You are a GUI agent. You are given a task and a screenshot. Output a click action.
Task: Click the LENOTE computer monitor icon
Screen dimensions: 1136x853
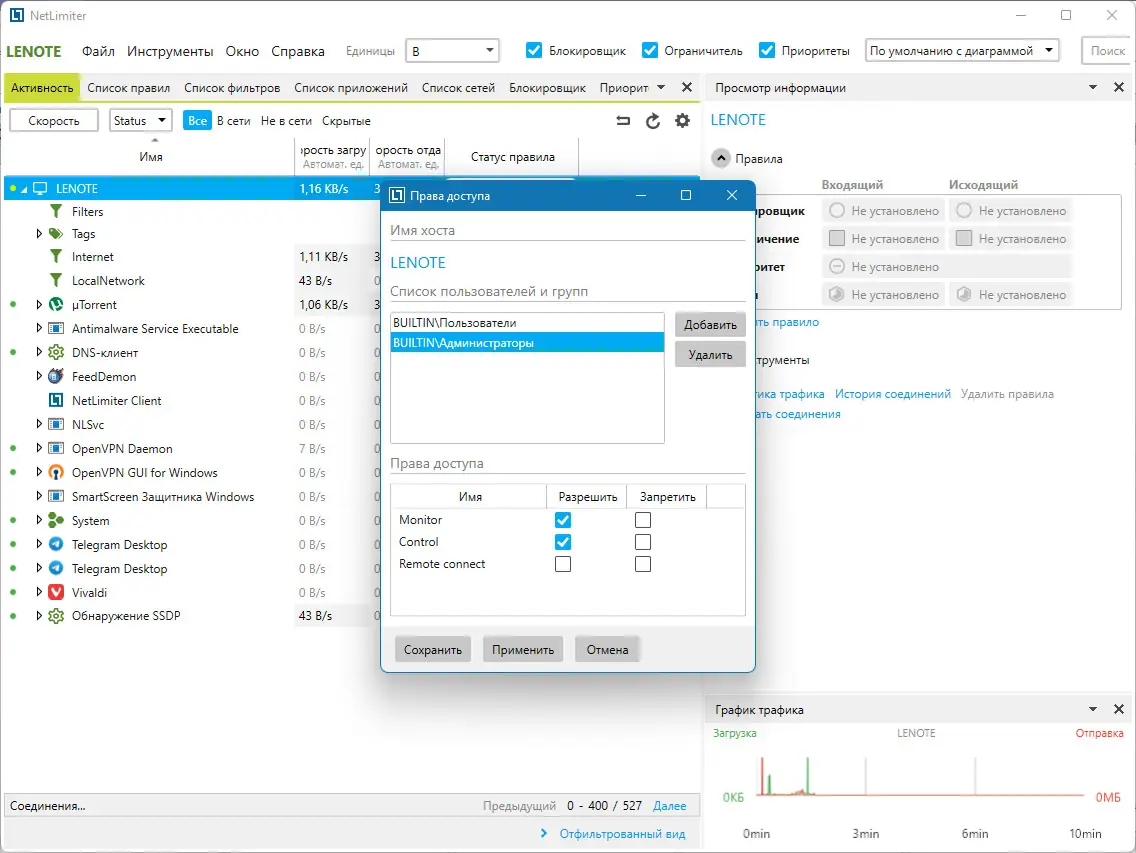[x=41, y=188]
